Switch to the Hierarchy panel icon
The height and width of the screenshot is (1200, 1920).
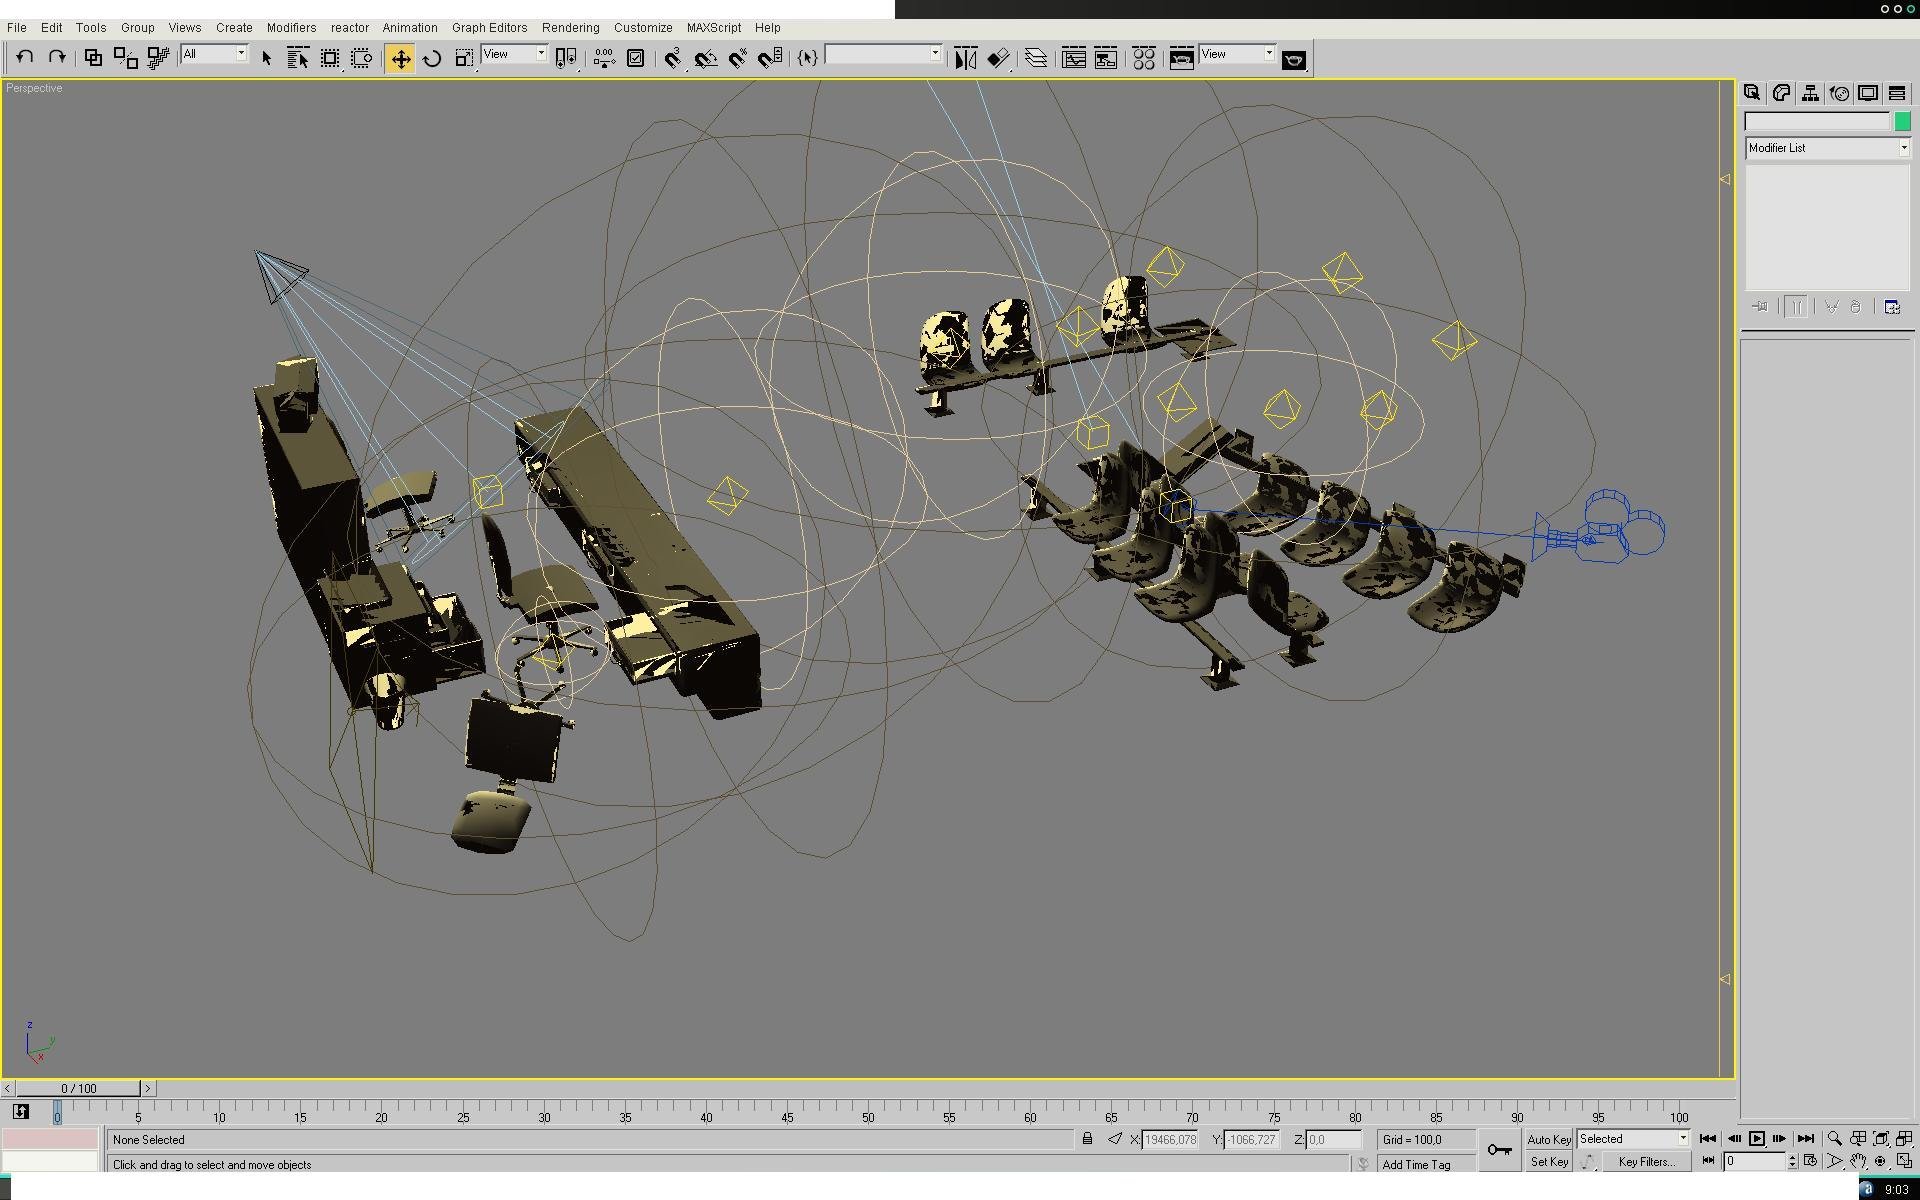click(x=1810, y=93)
